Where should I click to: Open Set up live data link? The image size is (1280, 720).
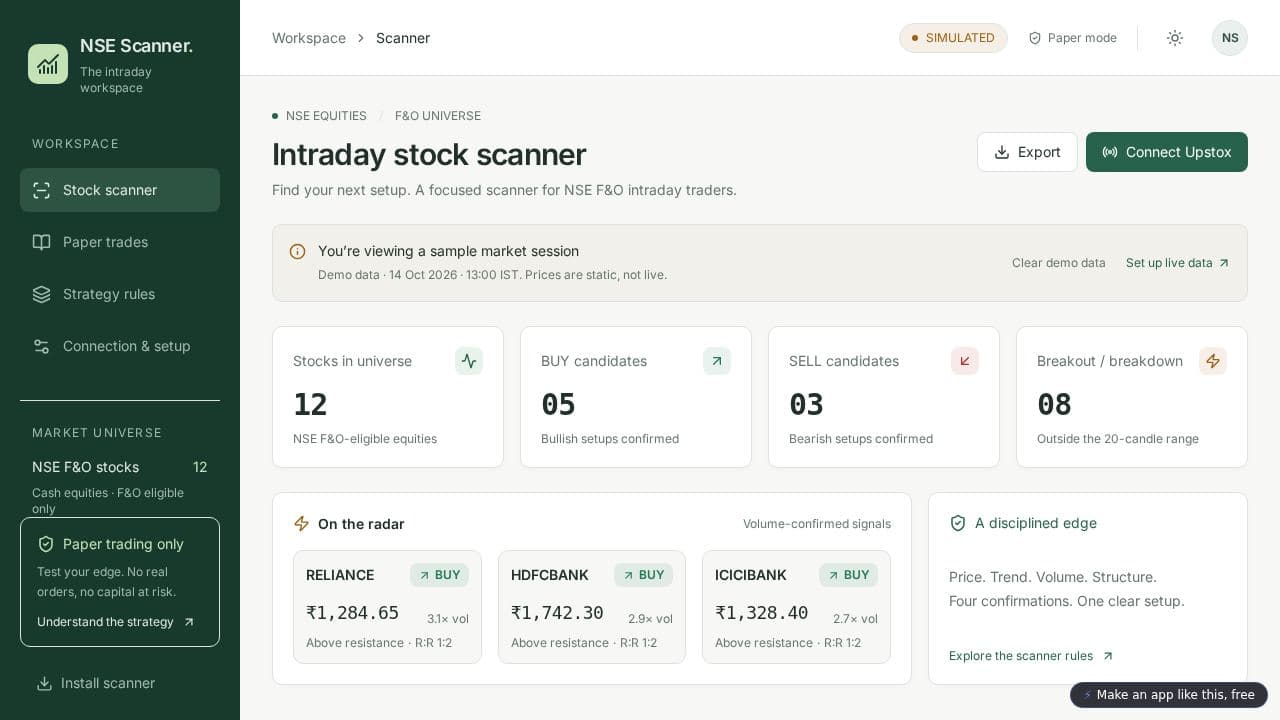[x=1178, y=263]
